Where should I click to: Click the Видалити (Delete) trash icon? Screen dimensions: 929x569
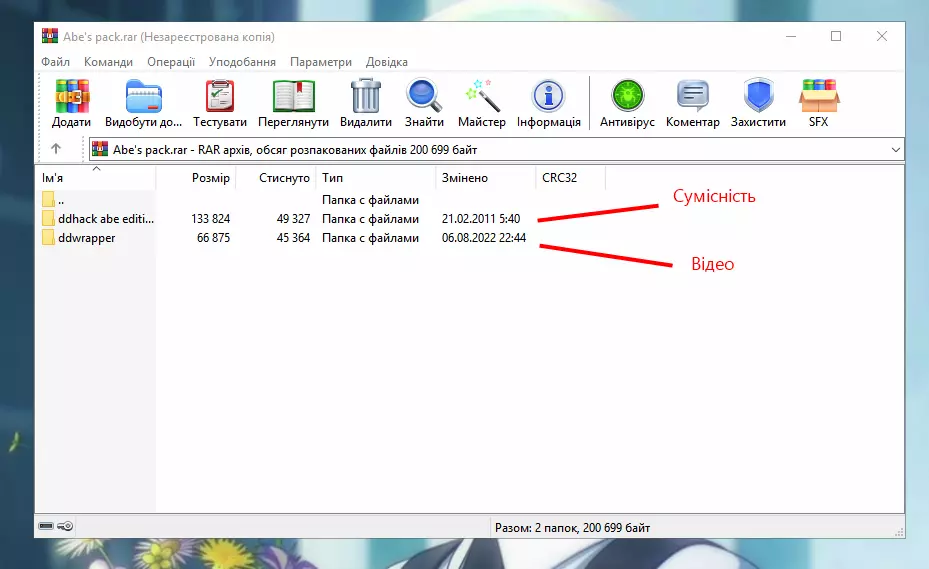tap(366, 96)
